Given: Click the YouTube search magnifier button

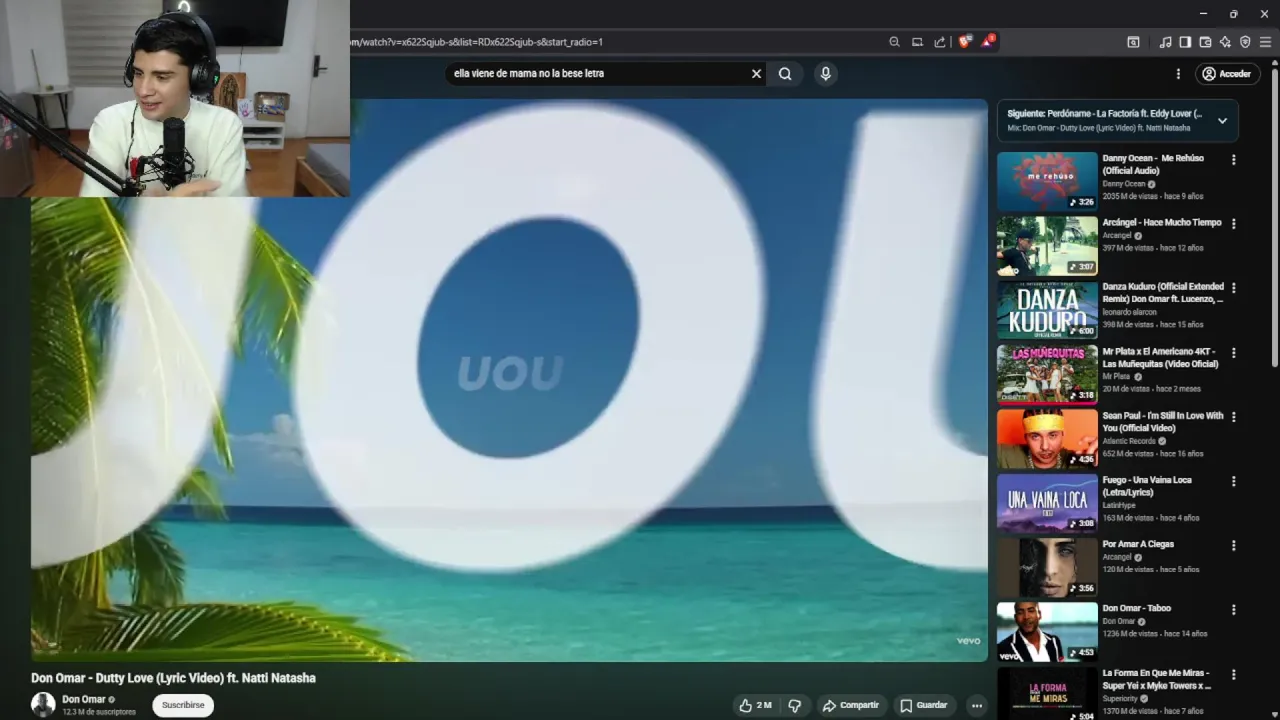Looking at the screenshot, I should (x=785, y=73).
